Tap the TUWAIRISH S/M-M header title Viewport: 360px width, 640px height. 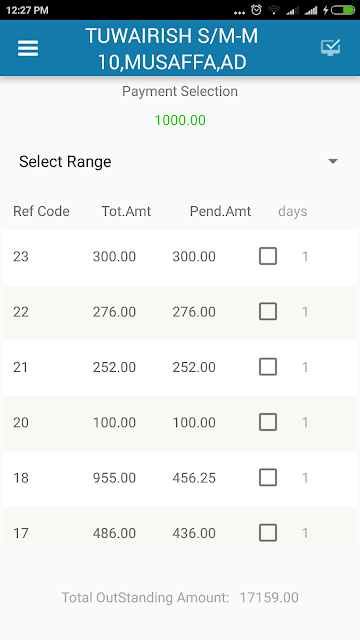pyautogui.click(x=172, y=49)
